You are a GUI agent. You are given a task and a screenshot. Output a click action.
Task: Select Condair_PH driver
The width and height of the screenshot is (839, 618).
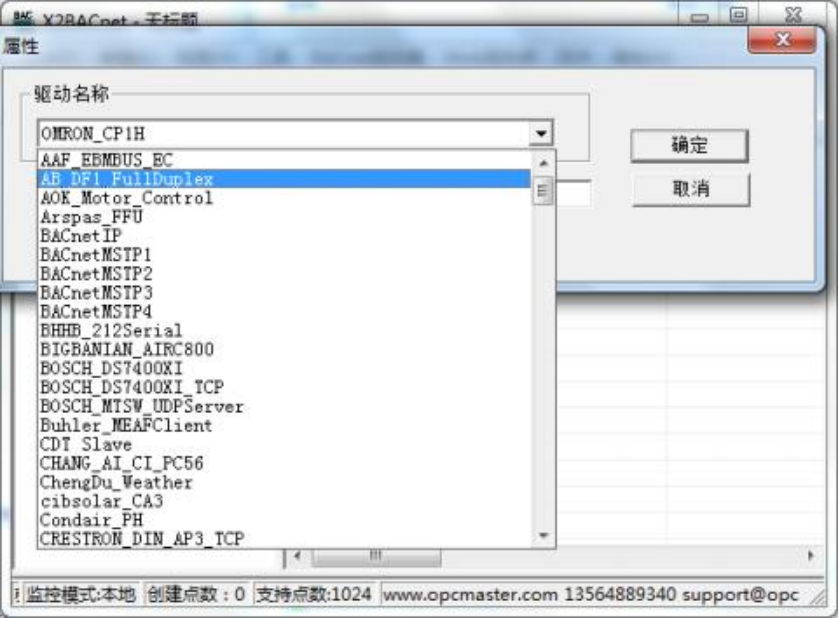284,520
